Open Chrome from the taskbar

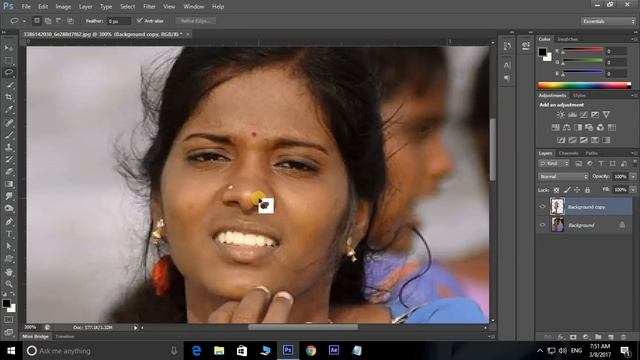pyautogui.click(x=311, y=350)
